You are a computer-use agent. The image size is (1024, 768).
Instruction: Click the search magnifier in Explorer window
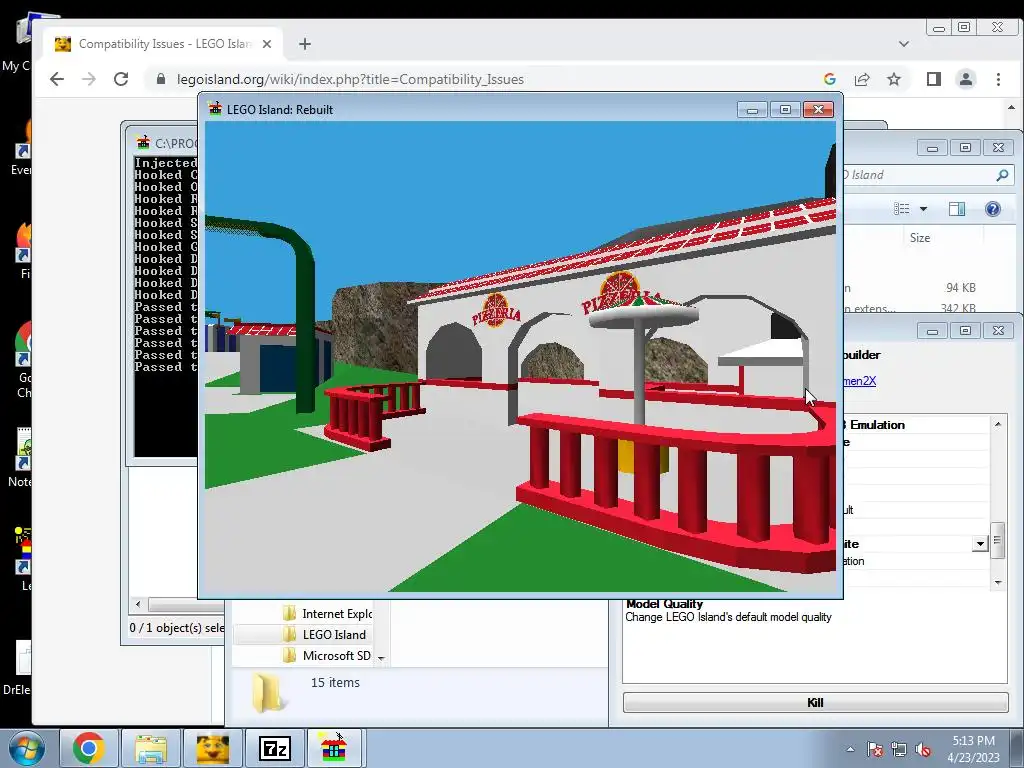[1002, 174]
